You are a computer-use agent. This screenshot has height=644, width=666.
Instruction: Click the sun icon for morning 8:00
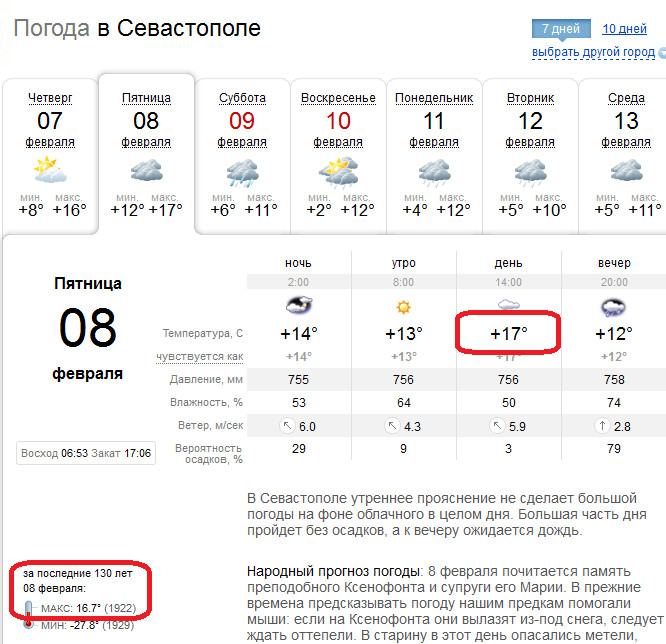(x=404, y=307)
